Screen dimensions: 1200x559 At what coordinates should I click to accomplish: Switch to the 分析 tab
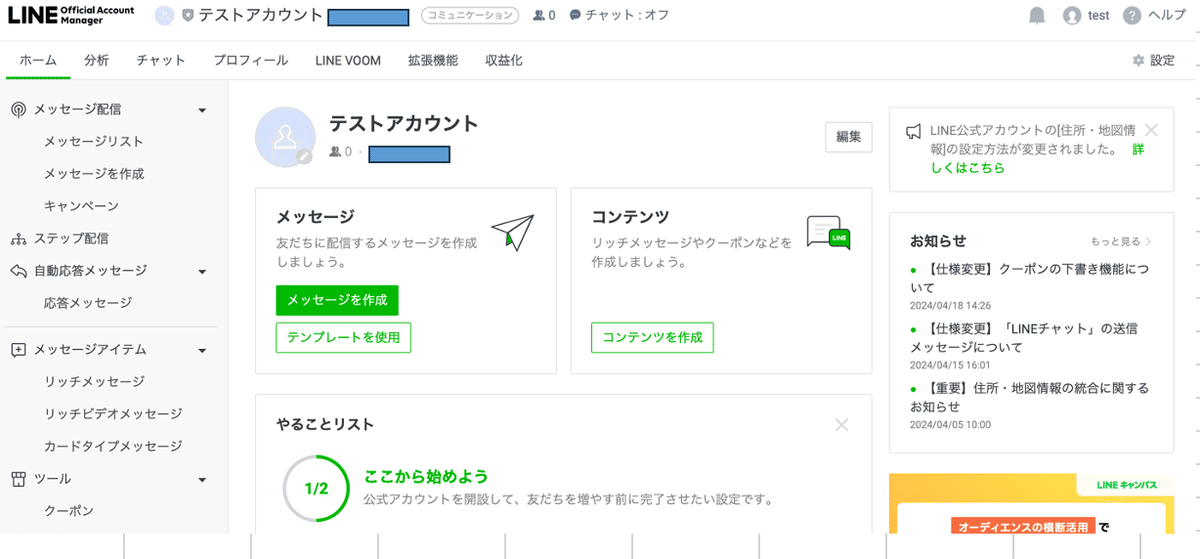[x=97, y=60]
